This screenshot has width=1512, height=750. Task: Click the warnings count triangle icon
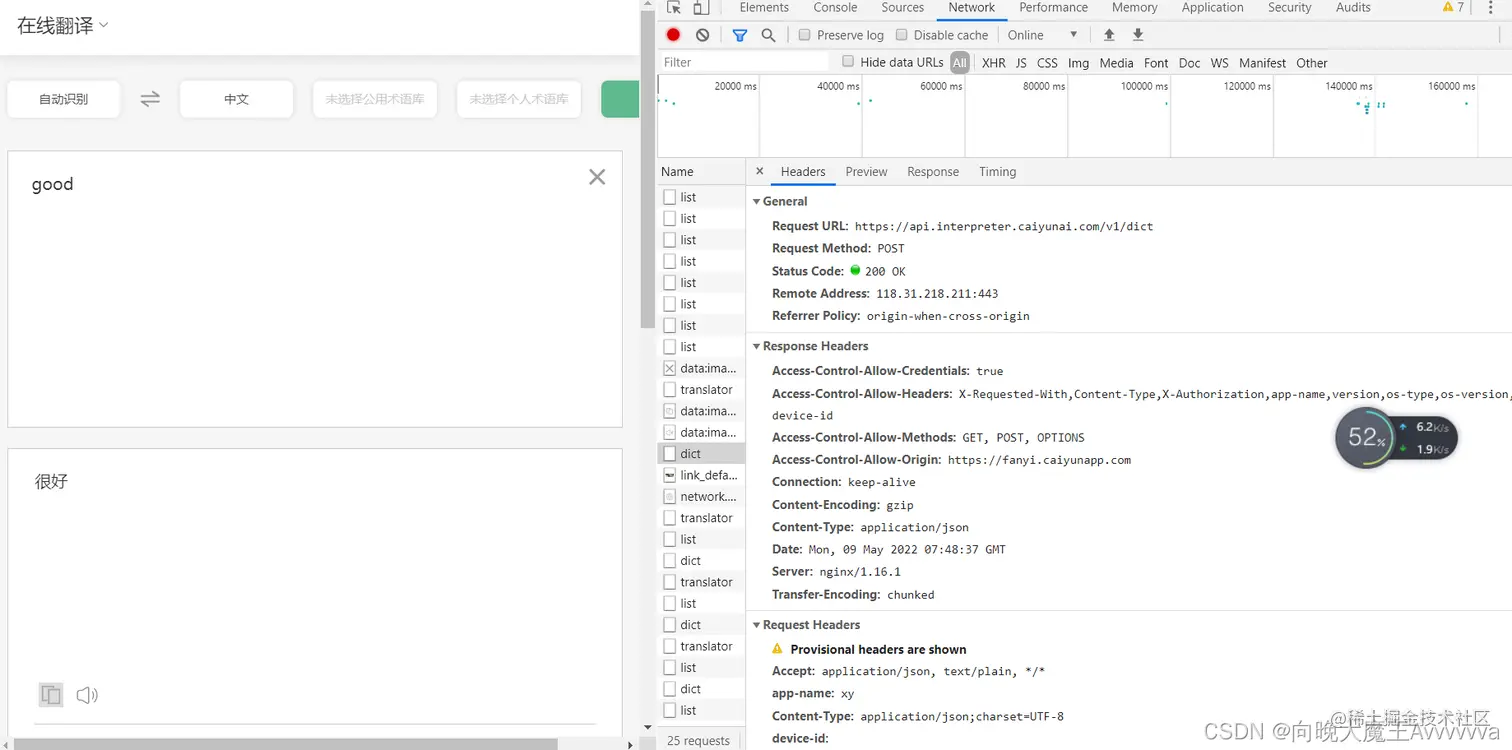1448,7
